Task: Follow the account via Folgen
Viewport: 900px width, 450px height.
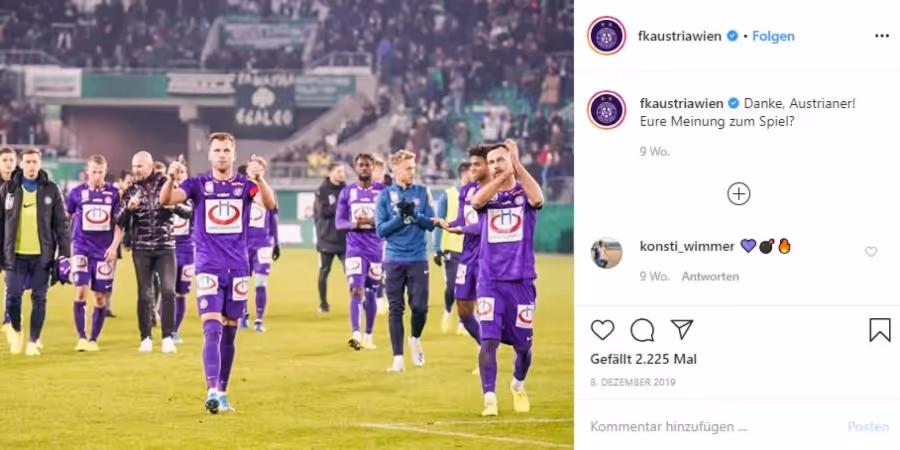Action: pos(773,36)
